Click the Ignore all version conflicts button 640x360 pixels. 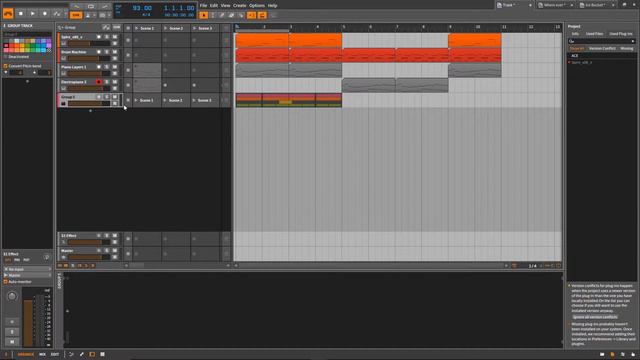click(x=595, y=317)
